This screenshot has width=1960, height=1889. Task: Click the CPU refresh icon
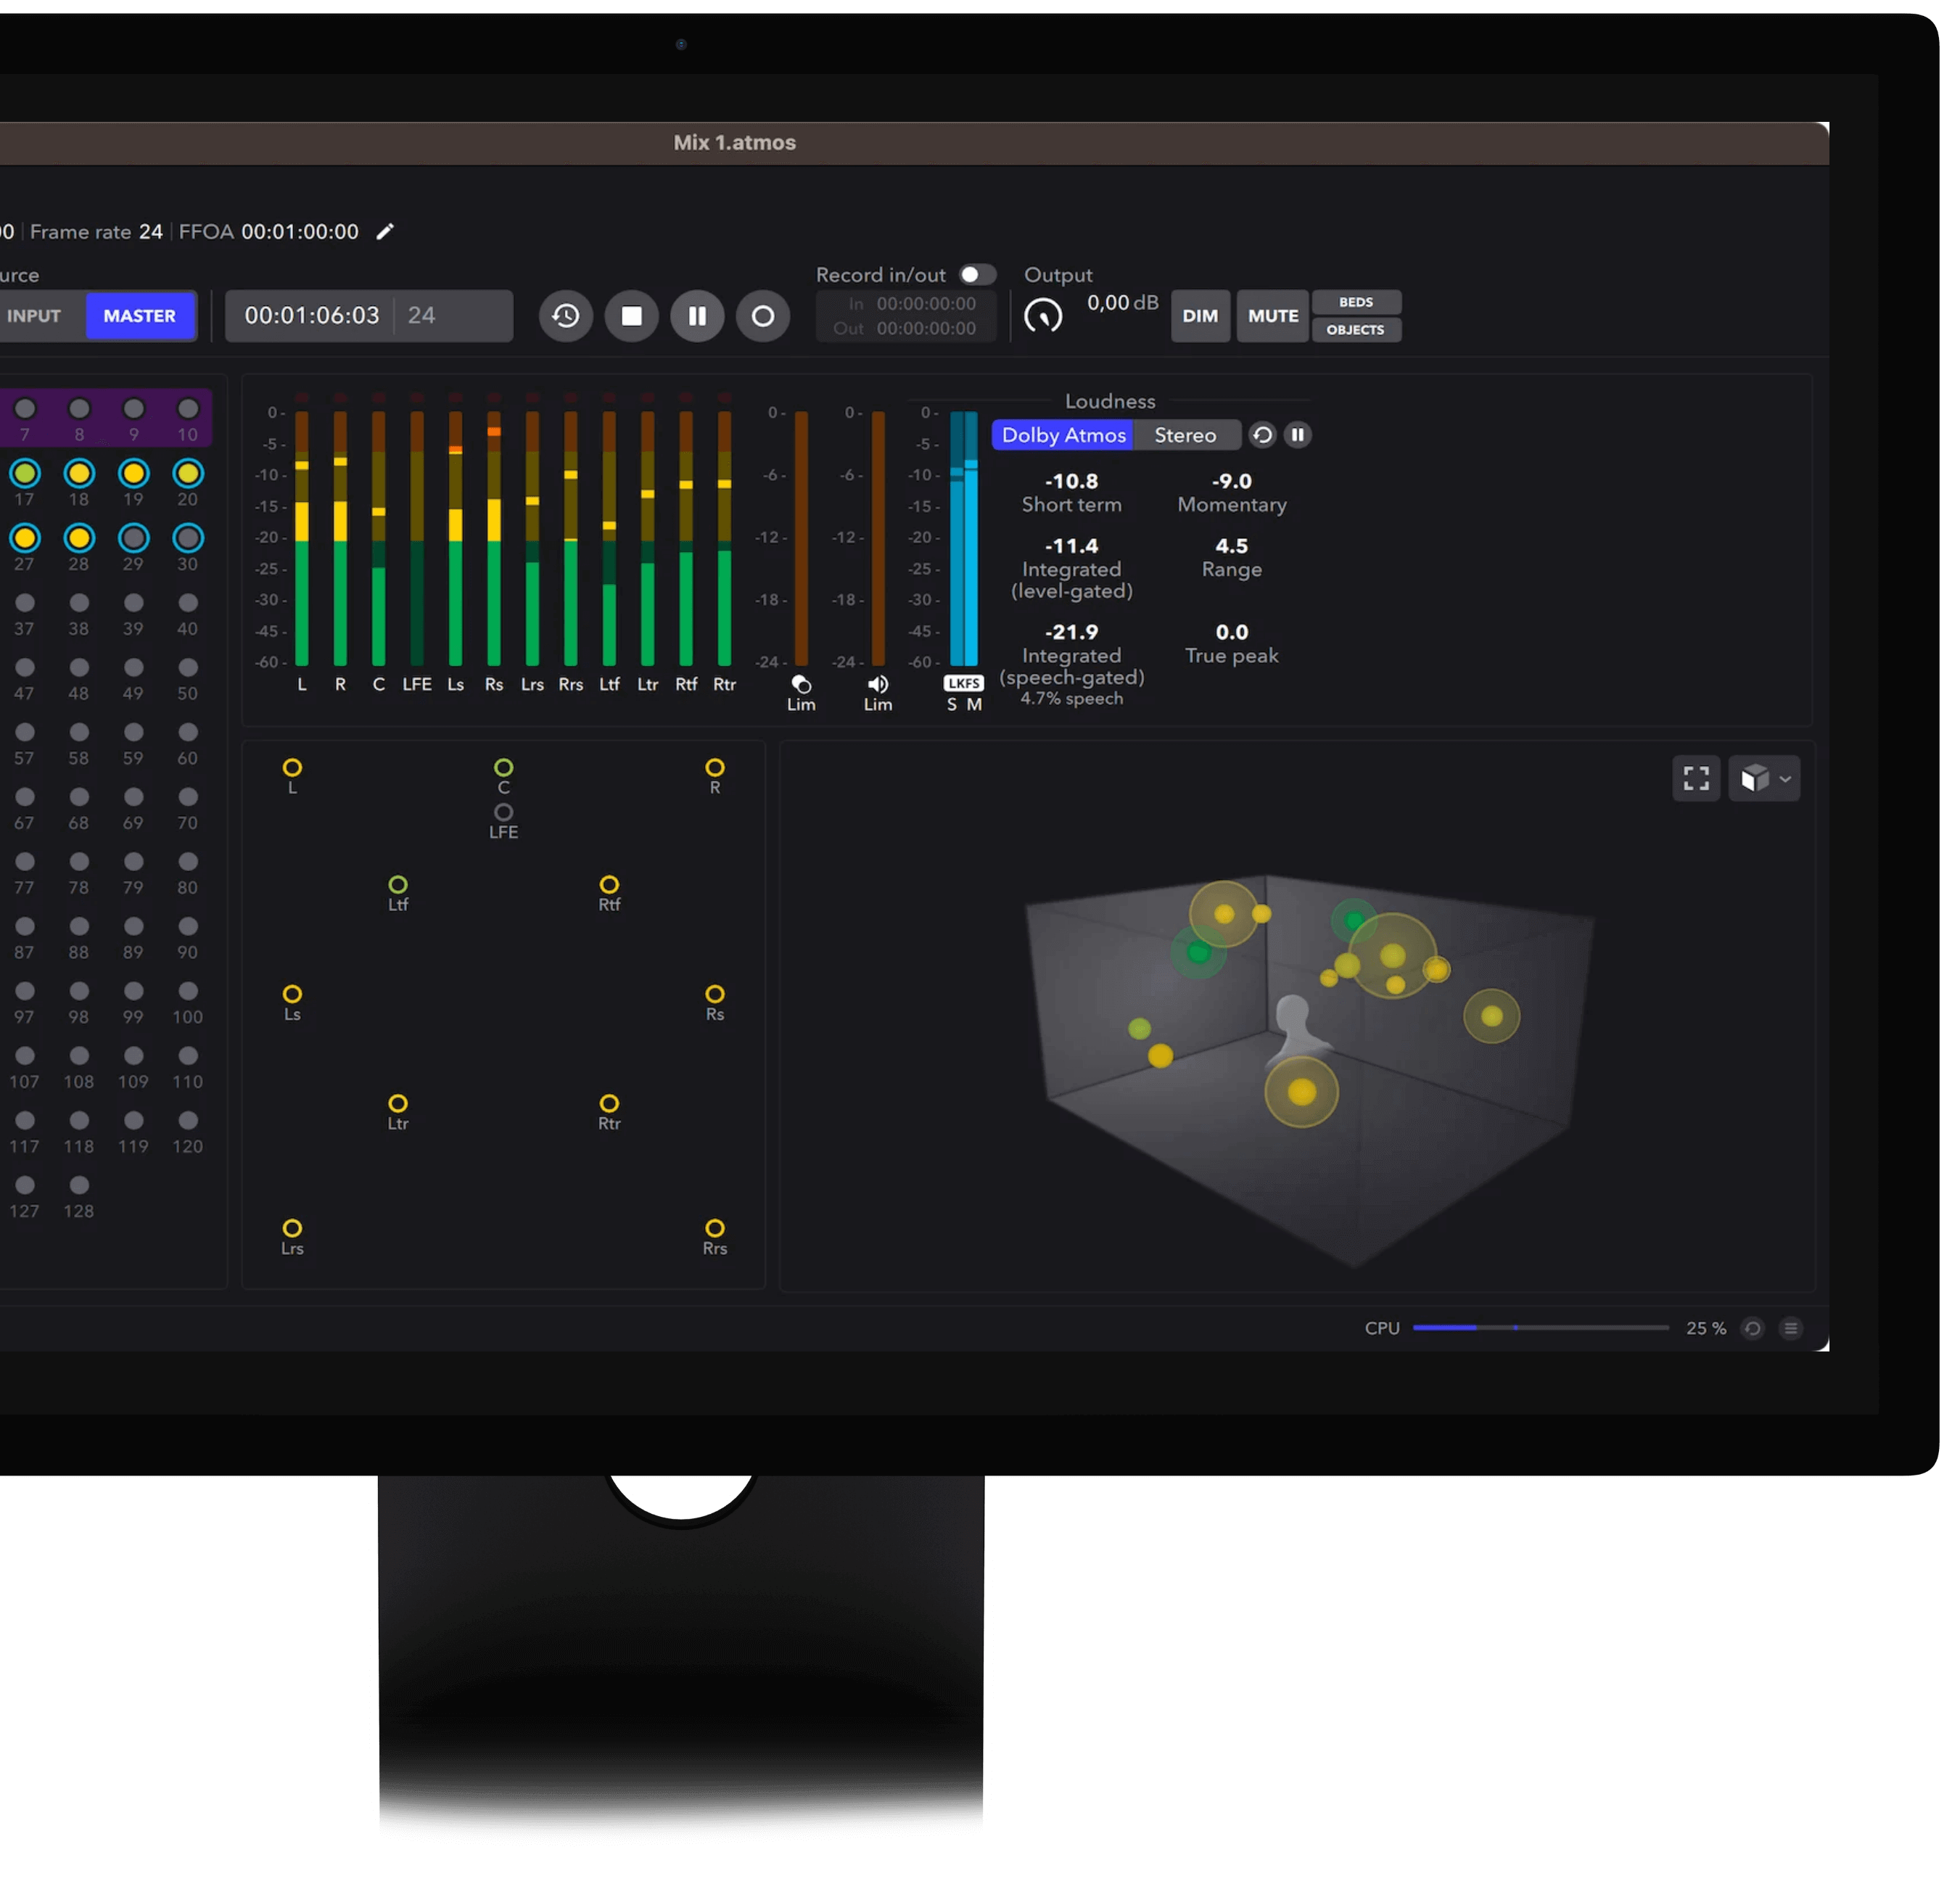(x=1752, y=1328)
